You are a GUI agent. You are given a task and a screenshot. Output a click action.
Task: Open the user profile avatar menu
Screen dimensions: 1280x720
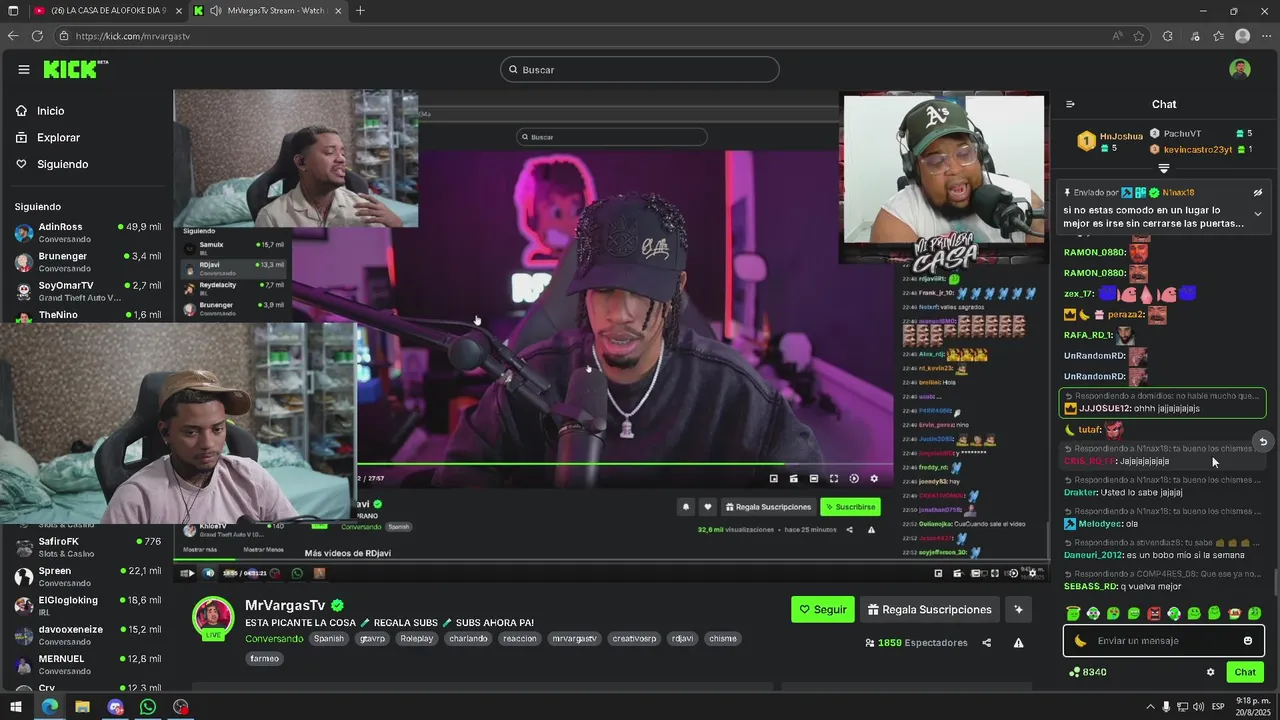(1240, 69)
